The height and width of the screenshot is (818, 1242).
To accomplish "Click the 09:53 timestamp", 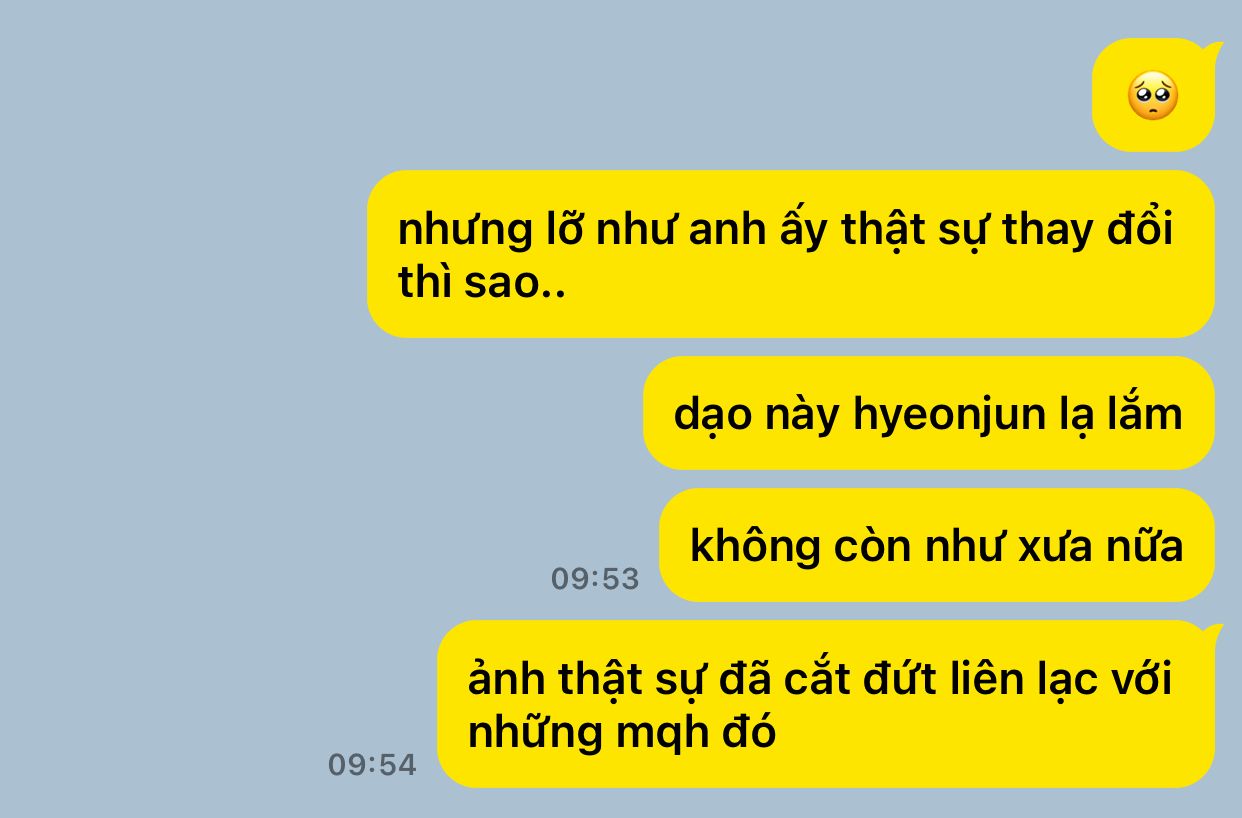I will [594, 579].
